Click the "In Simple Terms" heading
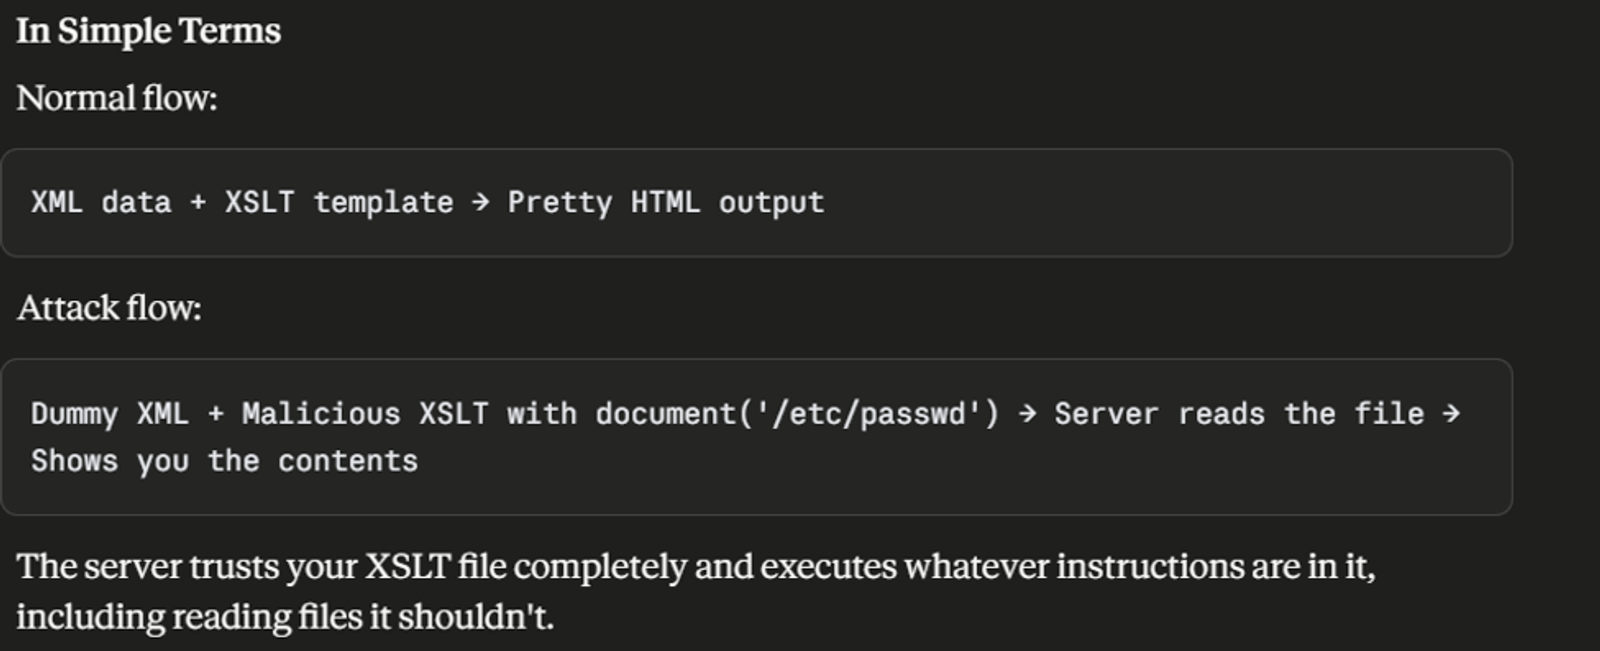1600x651 pixels. [148, 31]
